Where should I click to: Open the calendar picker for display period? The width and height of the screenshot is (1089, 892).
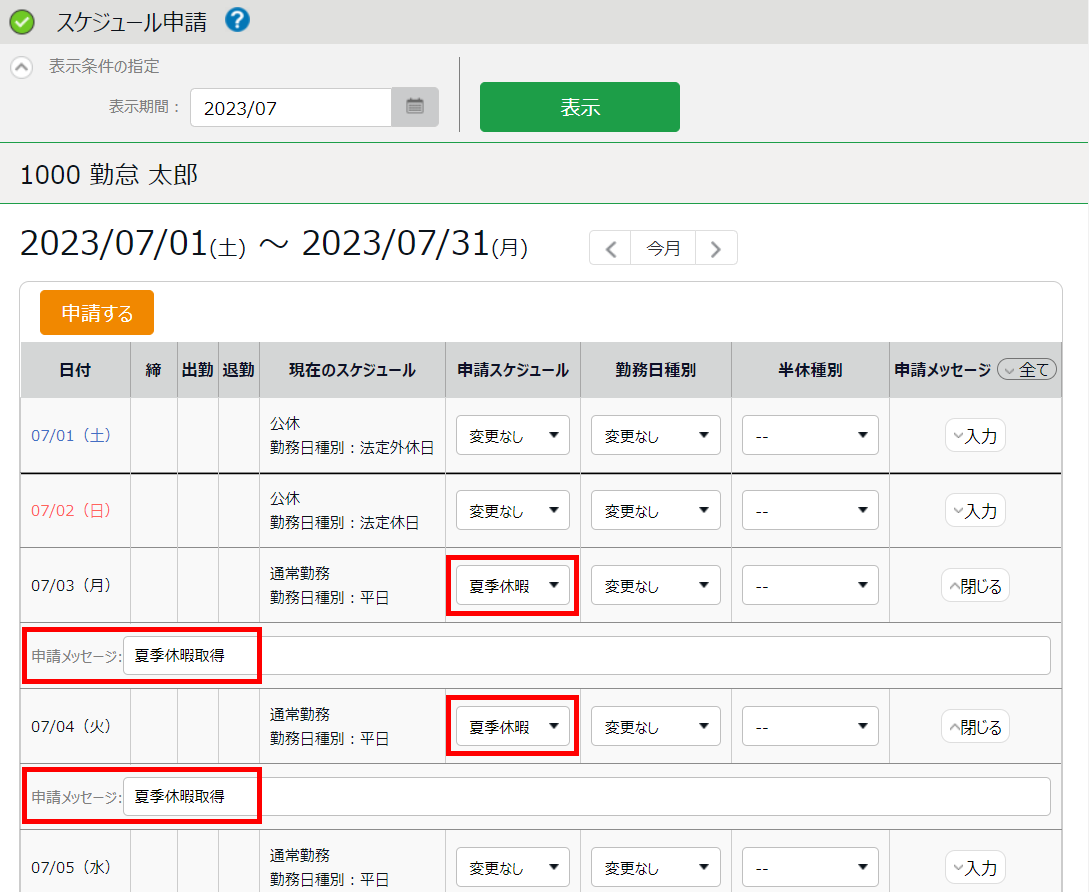[415, 107]
